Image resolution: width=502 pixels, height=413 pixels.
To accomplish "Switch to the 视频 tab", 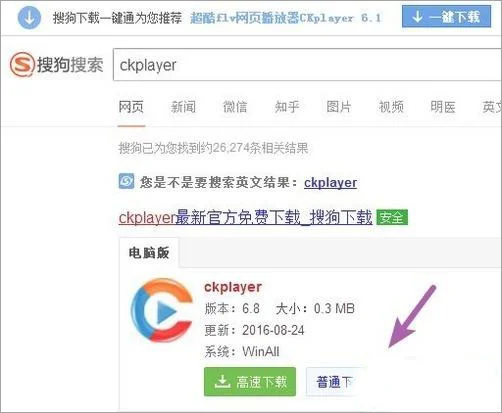I will (391, 107).
